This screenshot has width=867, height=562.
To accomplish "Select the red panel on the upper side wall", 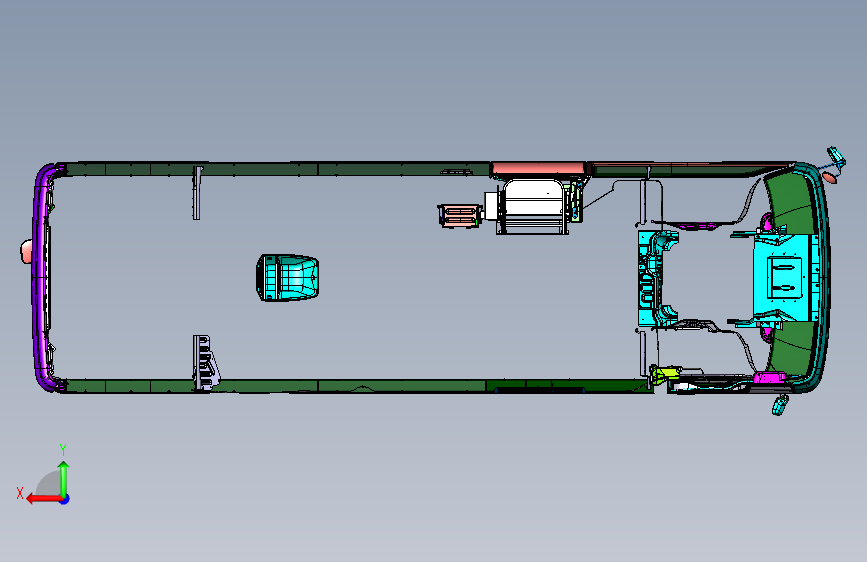I will [x=538, y=169].
